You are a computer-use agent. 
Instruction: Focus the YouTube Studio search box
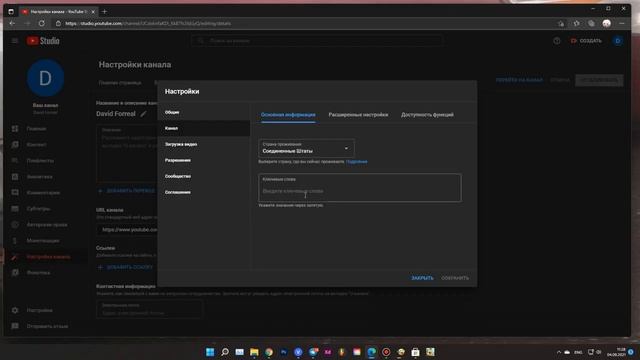(x=317, y=41)
